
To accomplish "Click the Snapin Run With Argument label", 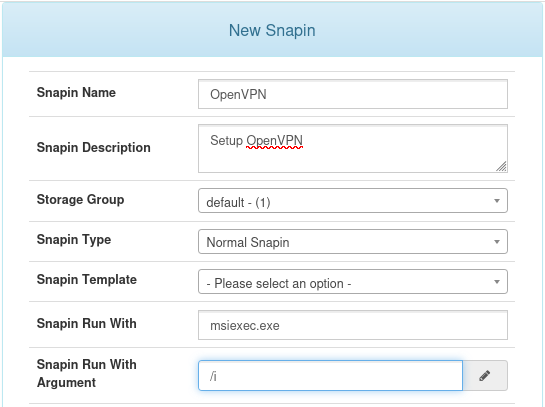I will [x=87, y=373].
